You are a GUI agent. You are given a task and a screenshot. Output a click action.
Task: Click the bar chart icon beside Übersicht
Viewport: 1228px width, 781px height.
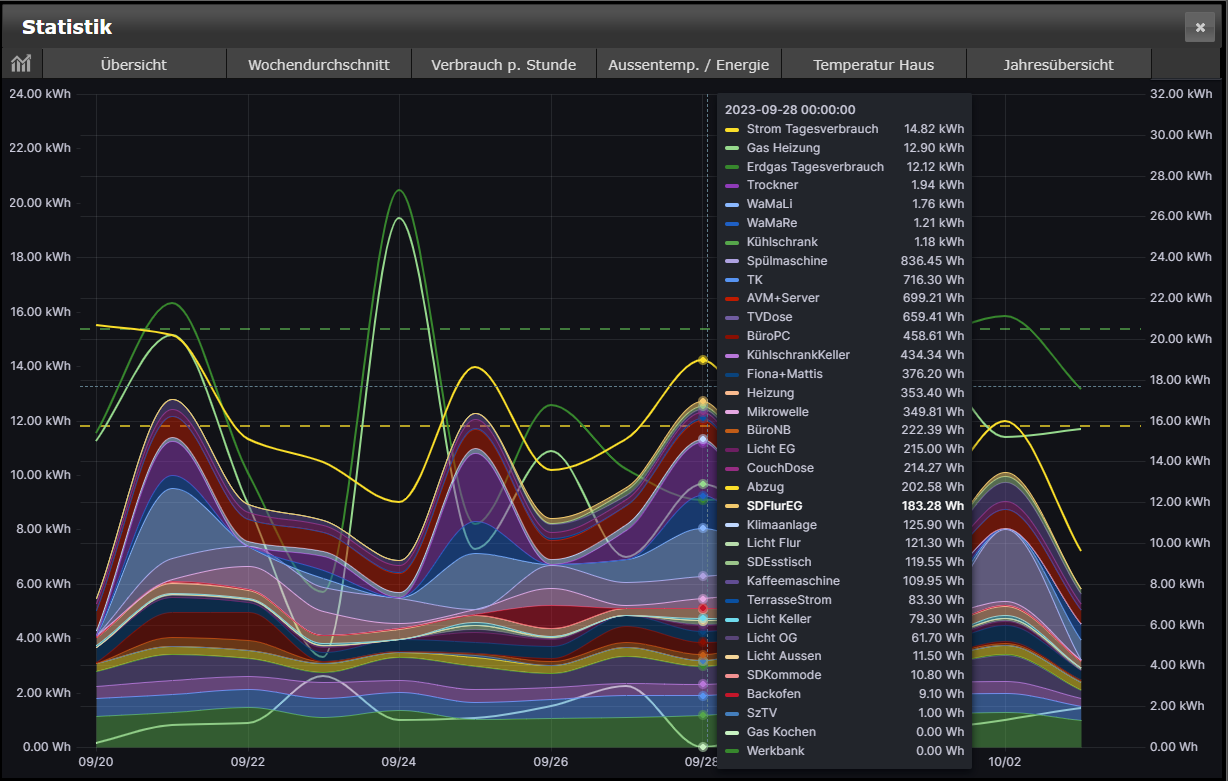[x=21, y=64]
